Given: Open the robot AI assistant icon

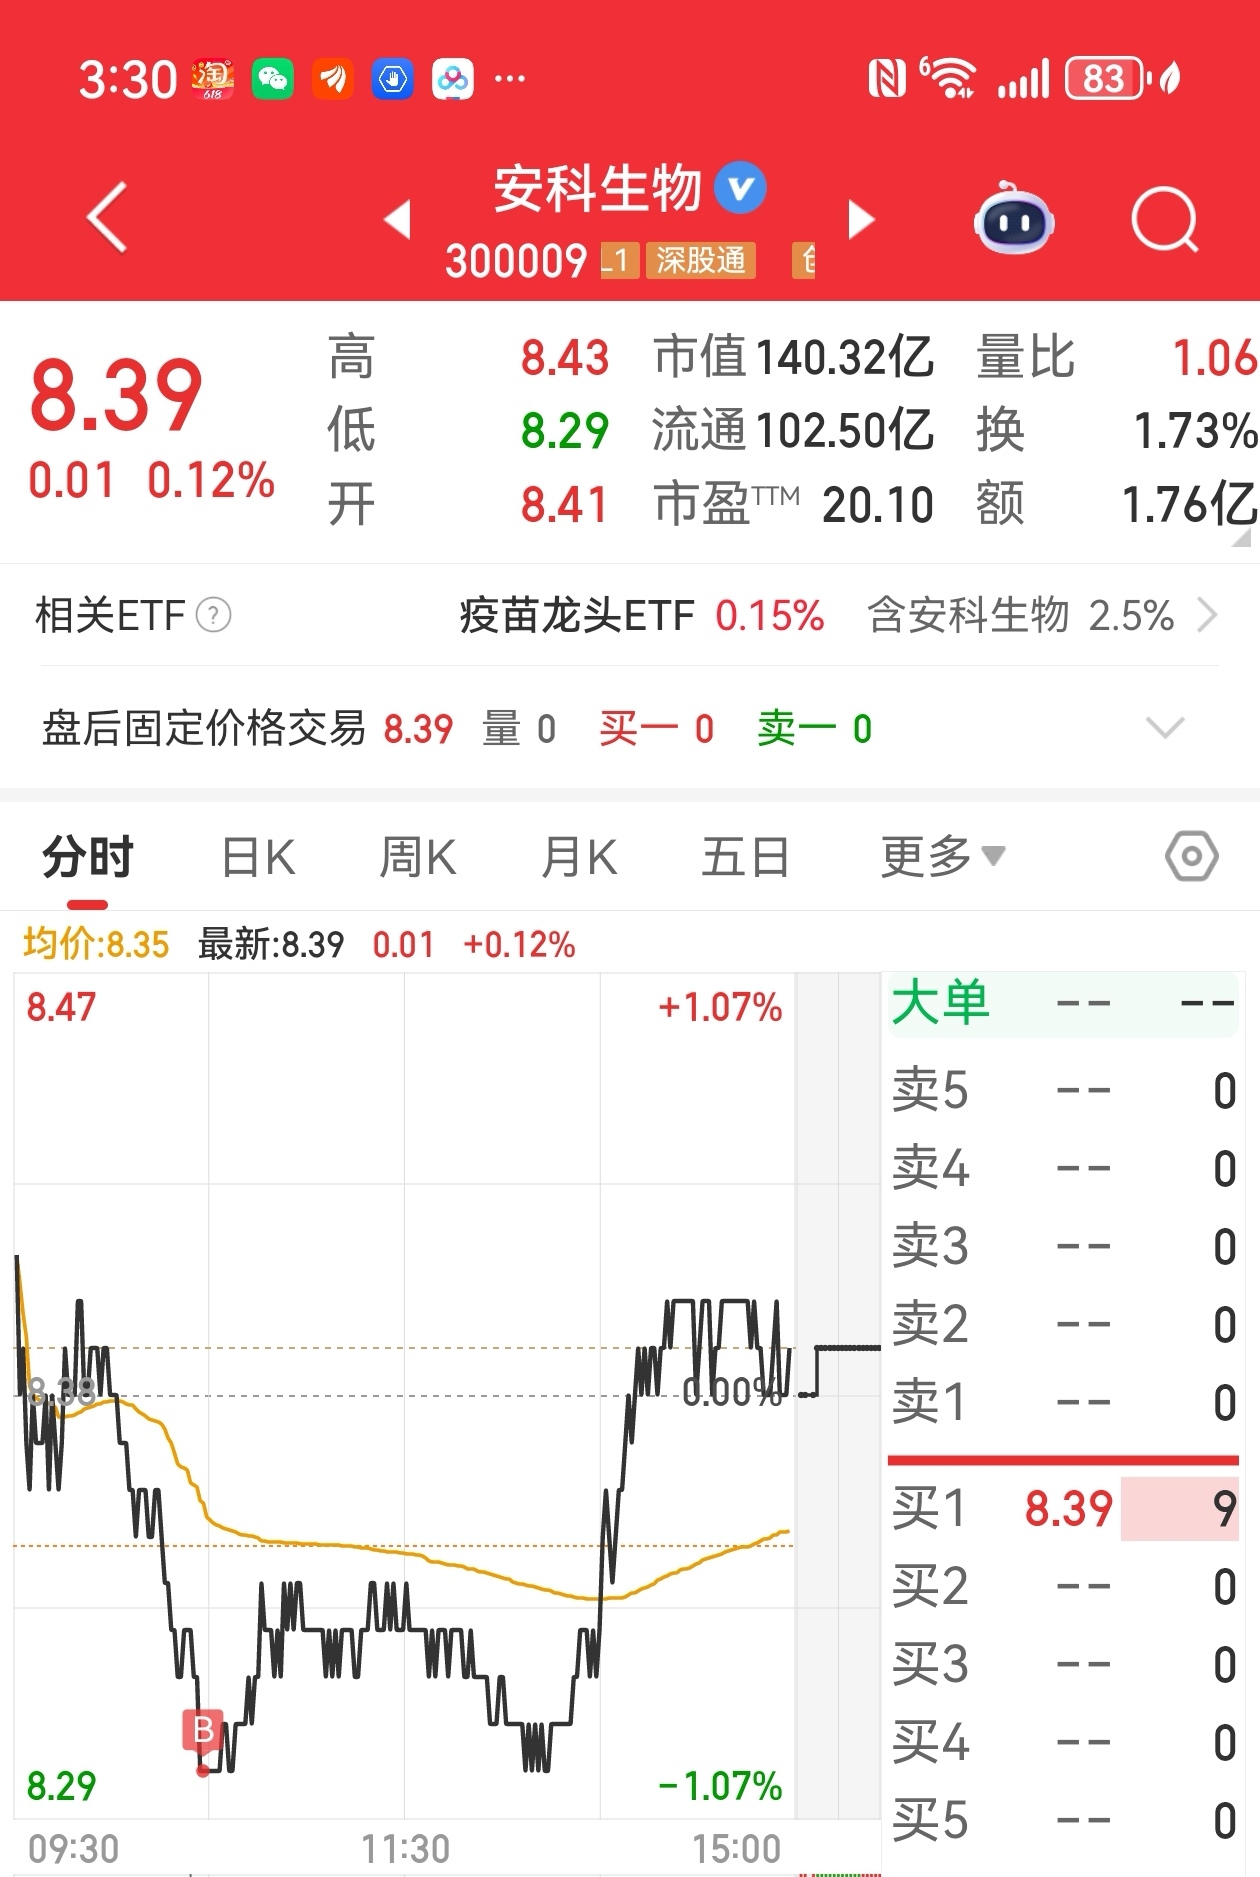Looking at the screenshot, I should click(x=1014, y=218).
